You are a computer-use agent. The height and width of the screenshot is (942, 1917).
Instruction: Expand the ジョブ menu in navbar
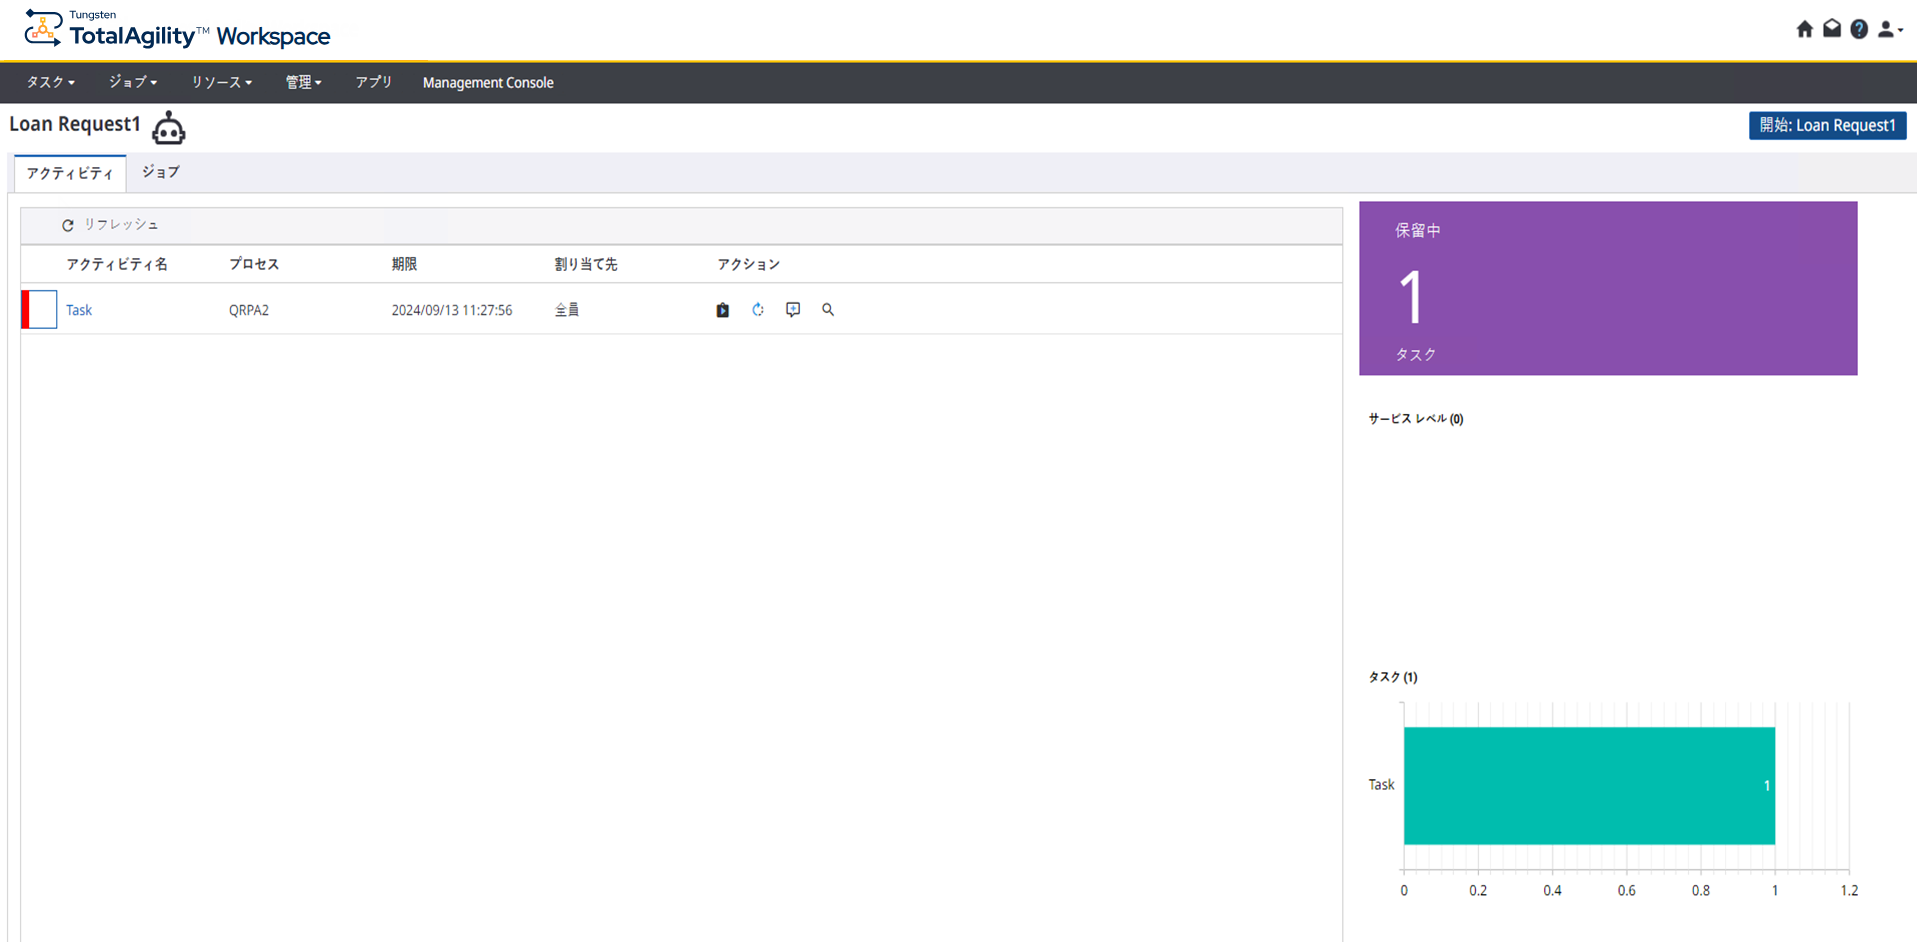132,82
